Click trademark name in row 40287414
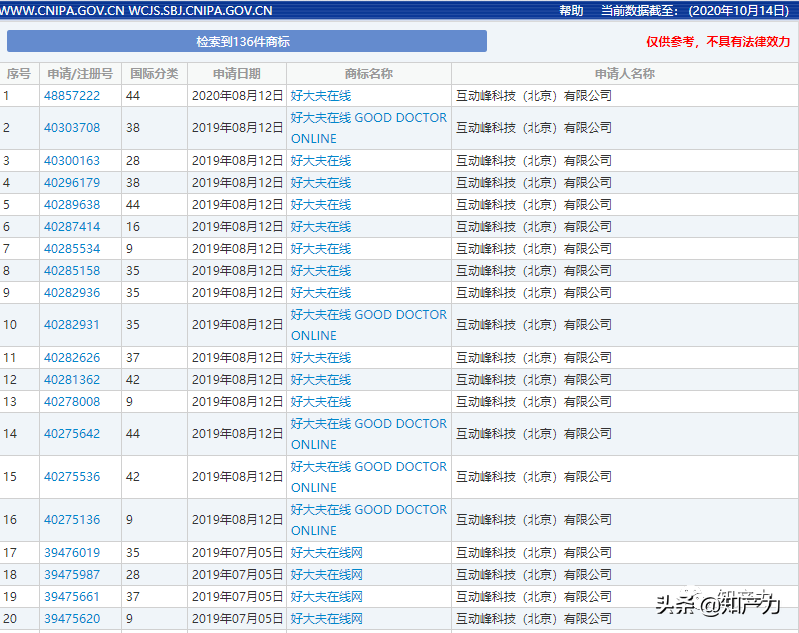The image size is (799, 633). 321,227
